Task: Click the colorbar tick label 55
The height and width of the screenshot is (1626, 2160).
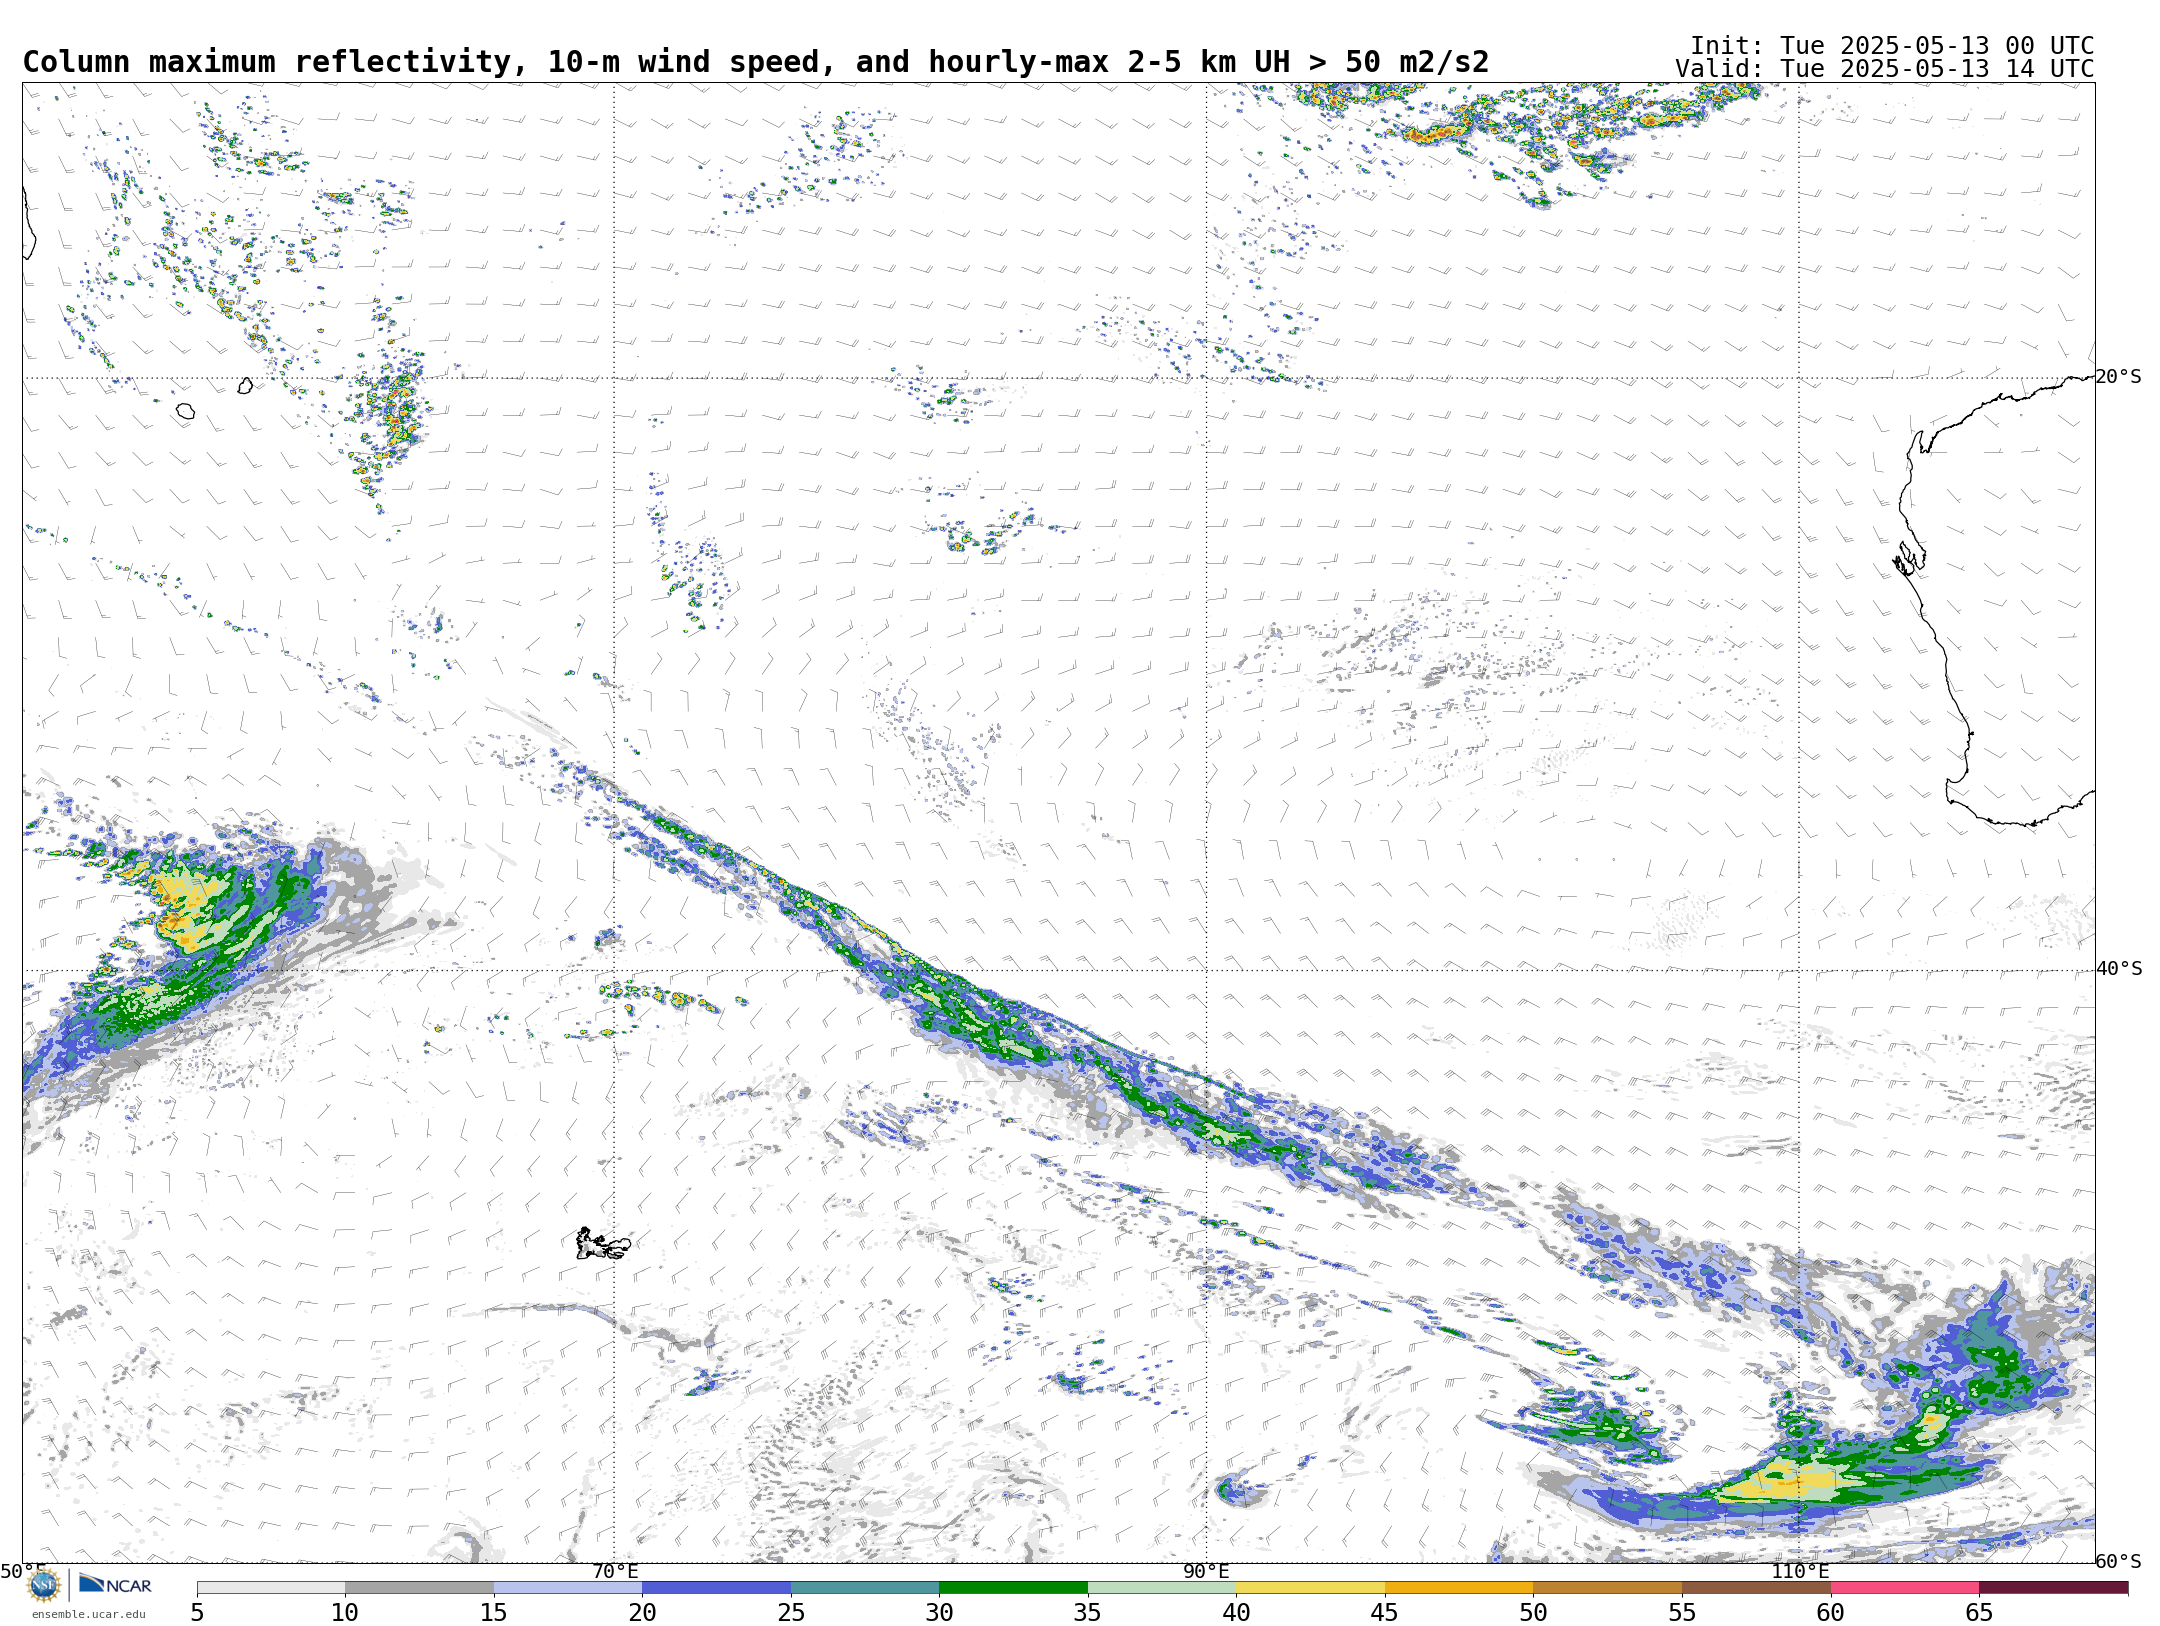Action: click(x=1682, y=1613)
